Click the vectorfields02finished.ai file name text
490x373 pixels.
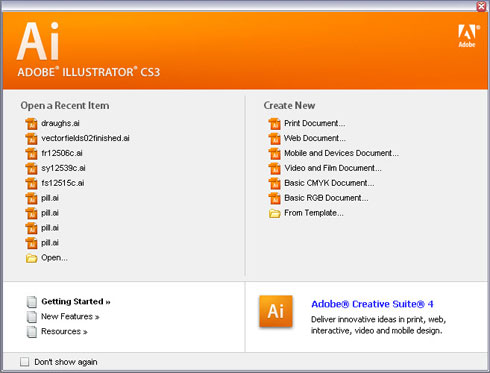[85, 138]
